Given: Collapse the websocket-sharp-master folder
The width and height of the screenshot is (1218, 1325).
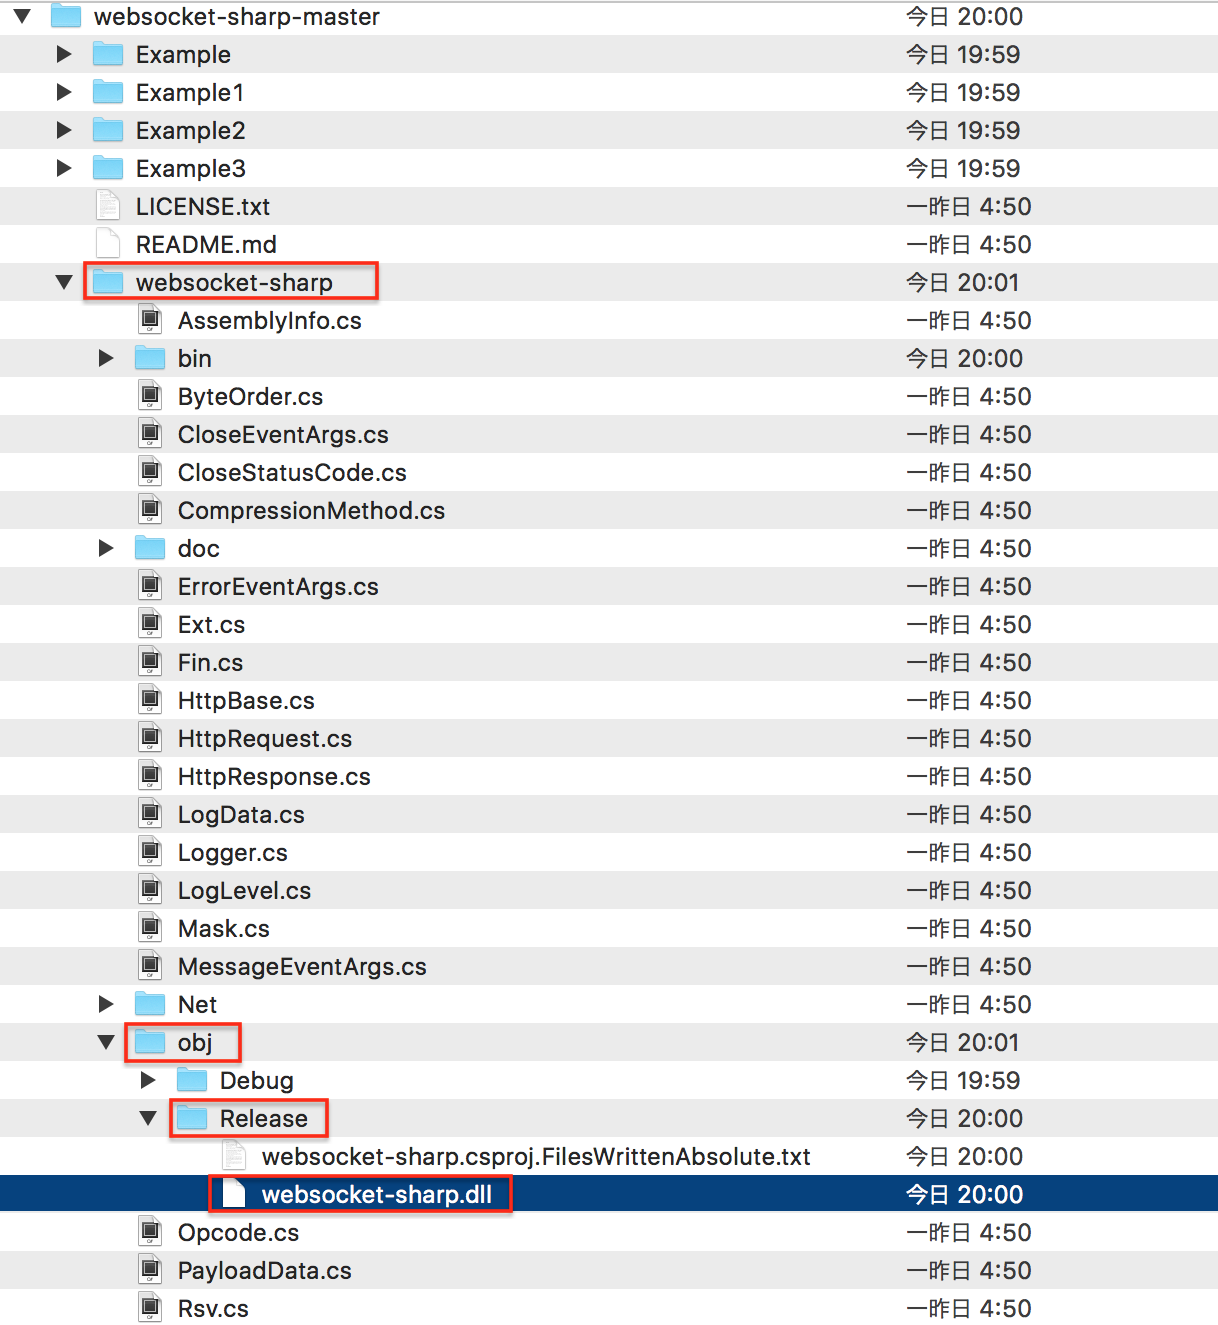Looking at the screenshot, I should 22,16.
